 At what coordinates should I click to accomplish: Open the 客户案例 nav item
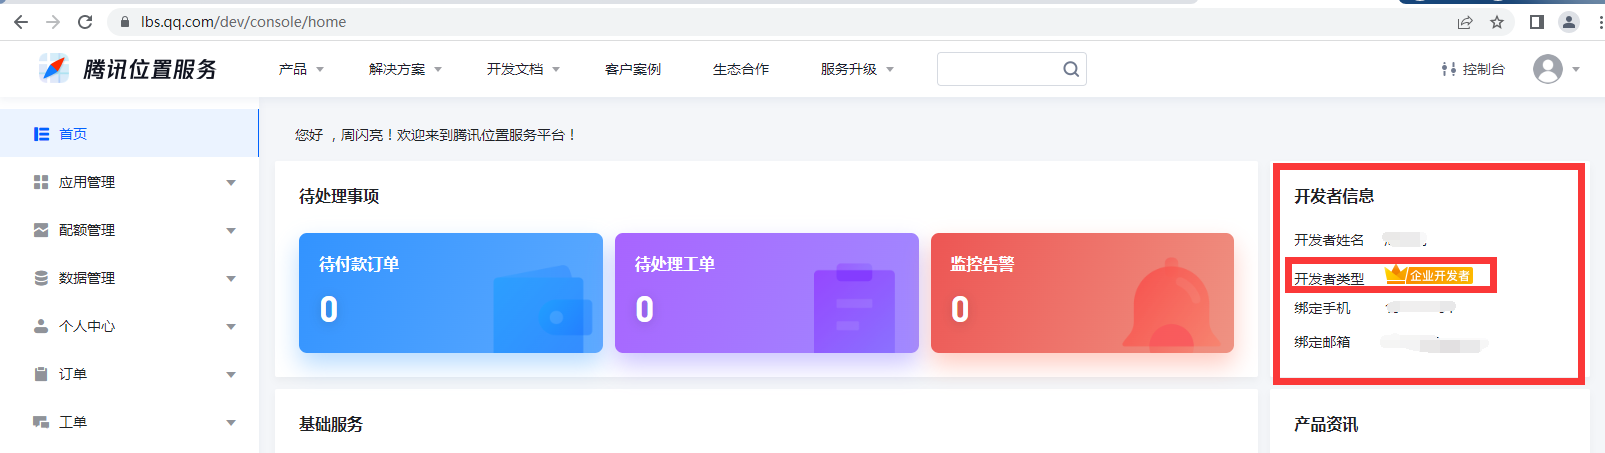tap(633, 69)
